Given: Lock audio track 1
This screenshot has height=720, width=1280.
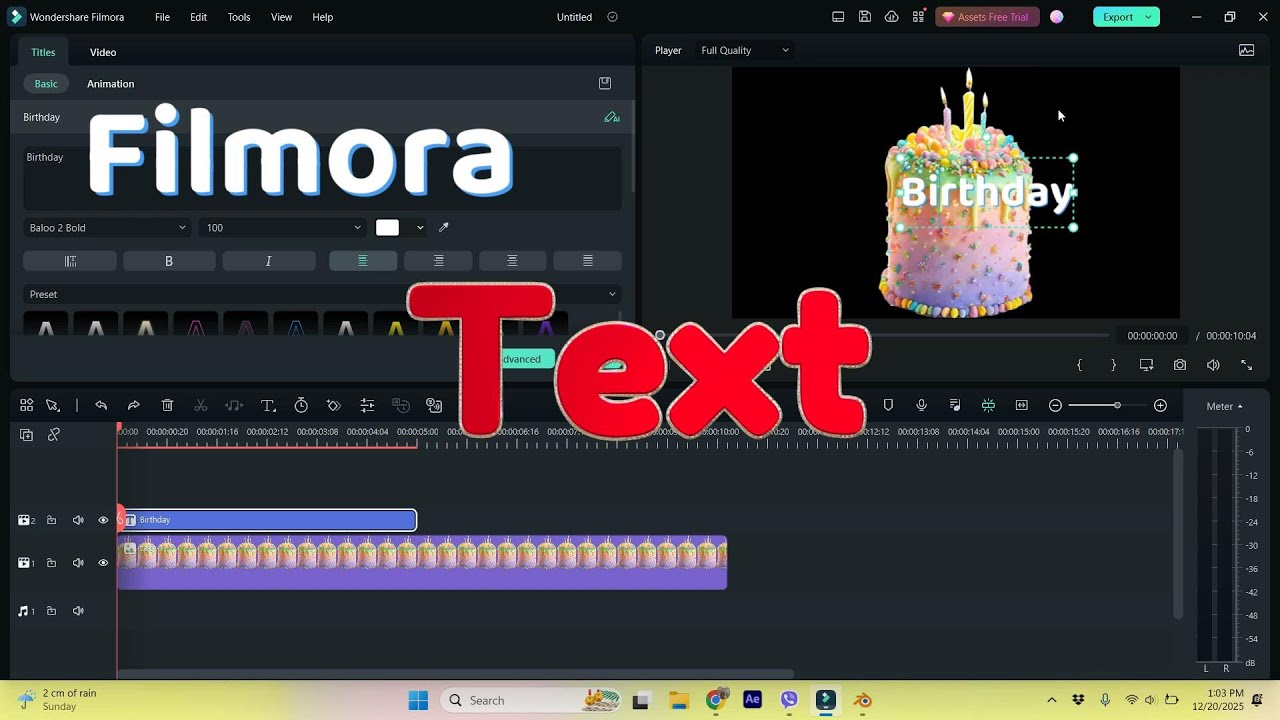Looking at the screenshot, I should tap(51, 611).
